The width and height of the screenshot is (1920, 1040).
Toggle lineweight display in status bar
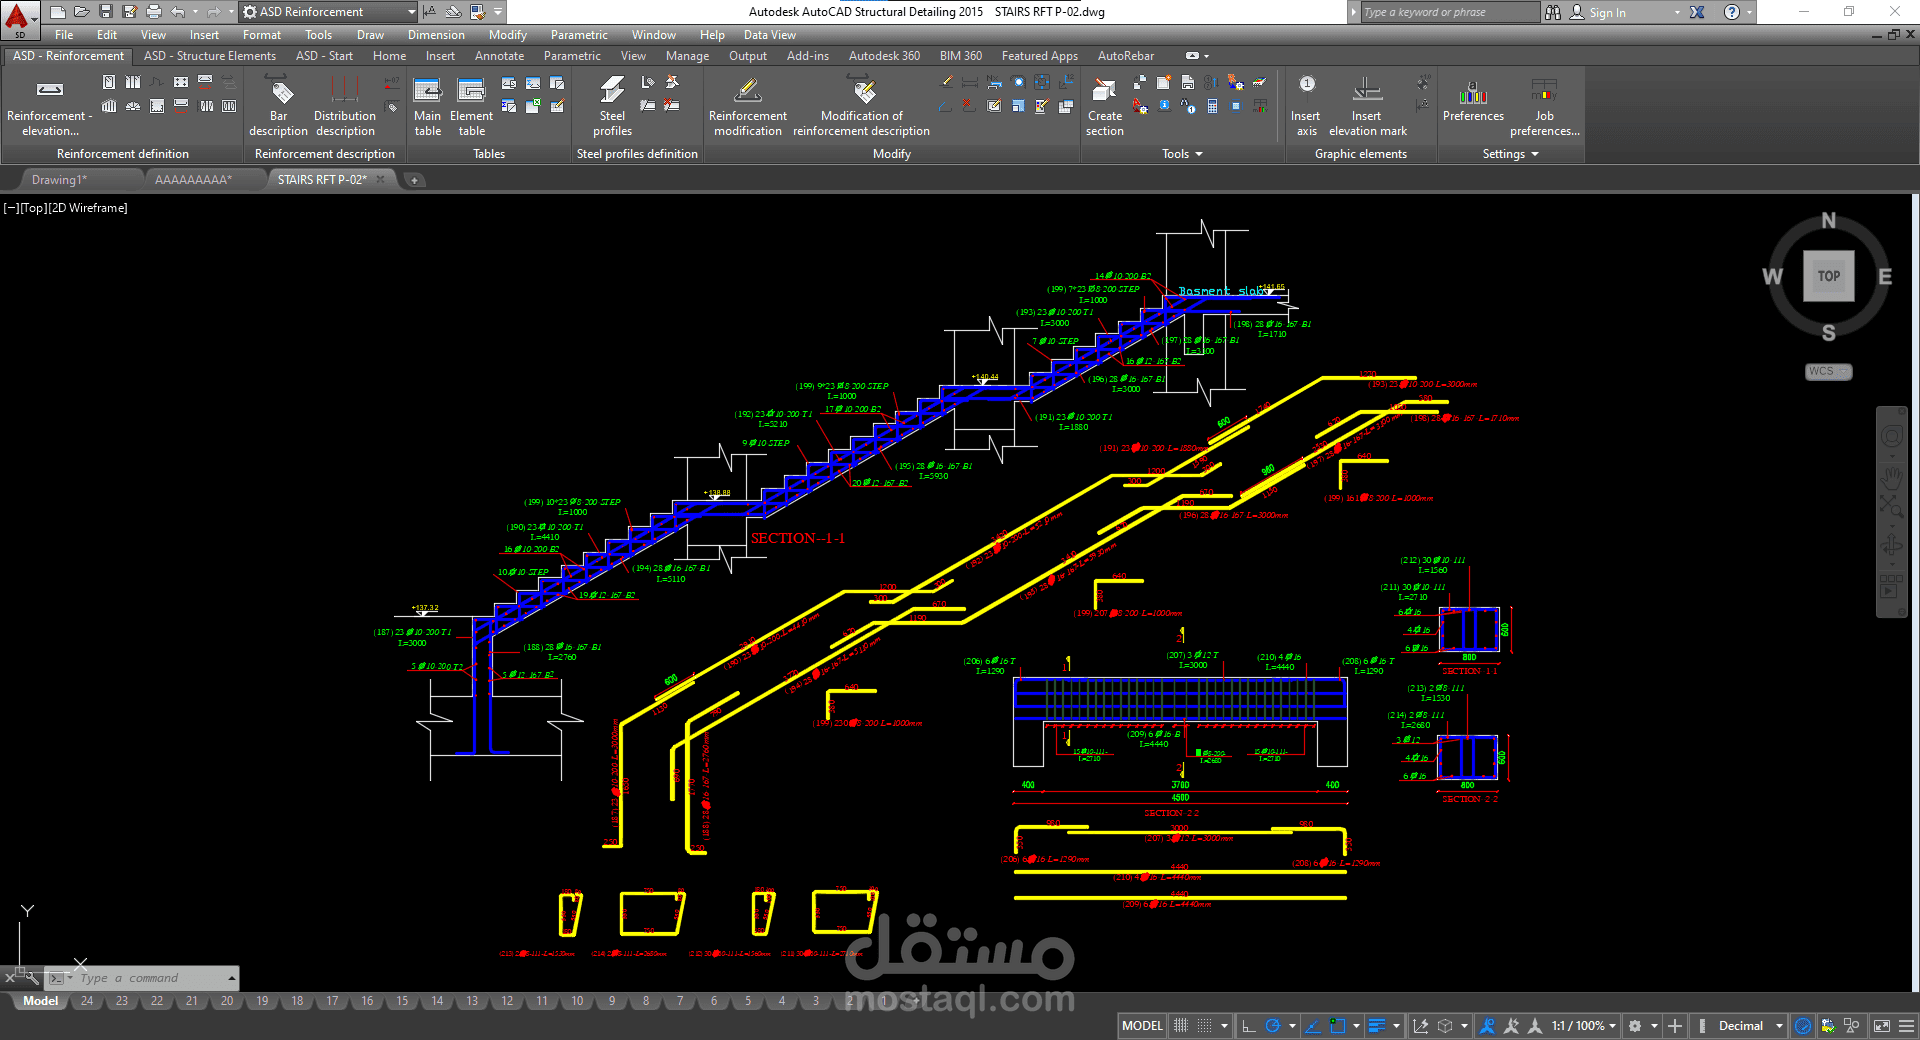[x=1377, y=1026]
